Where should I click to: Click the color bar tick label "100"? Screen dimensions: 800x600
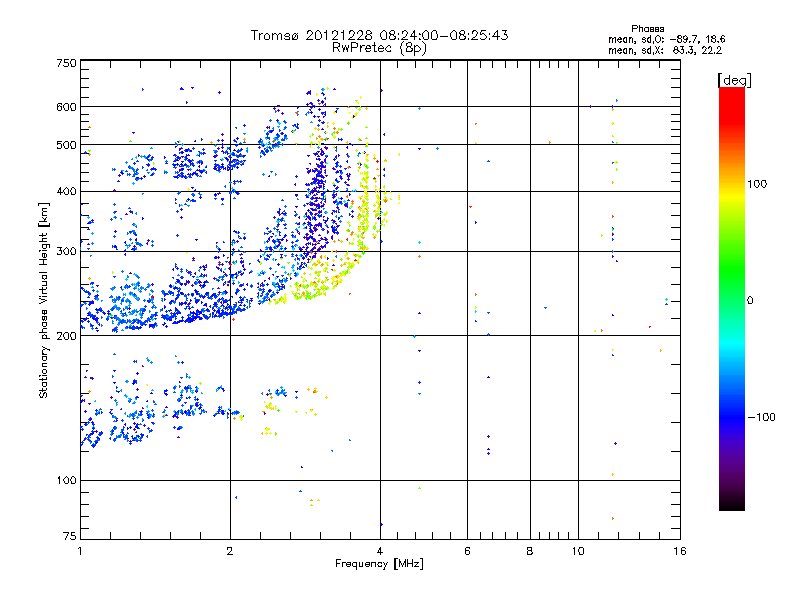pyautogui.click(x=757, y=184)
